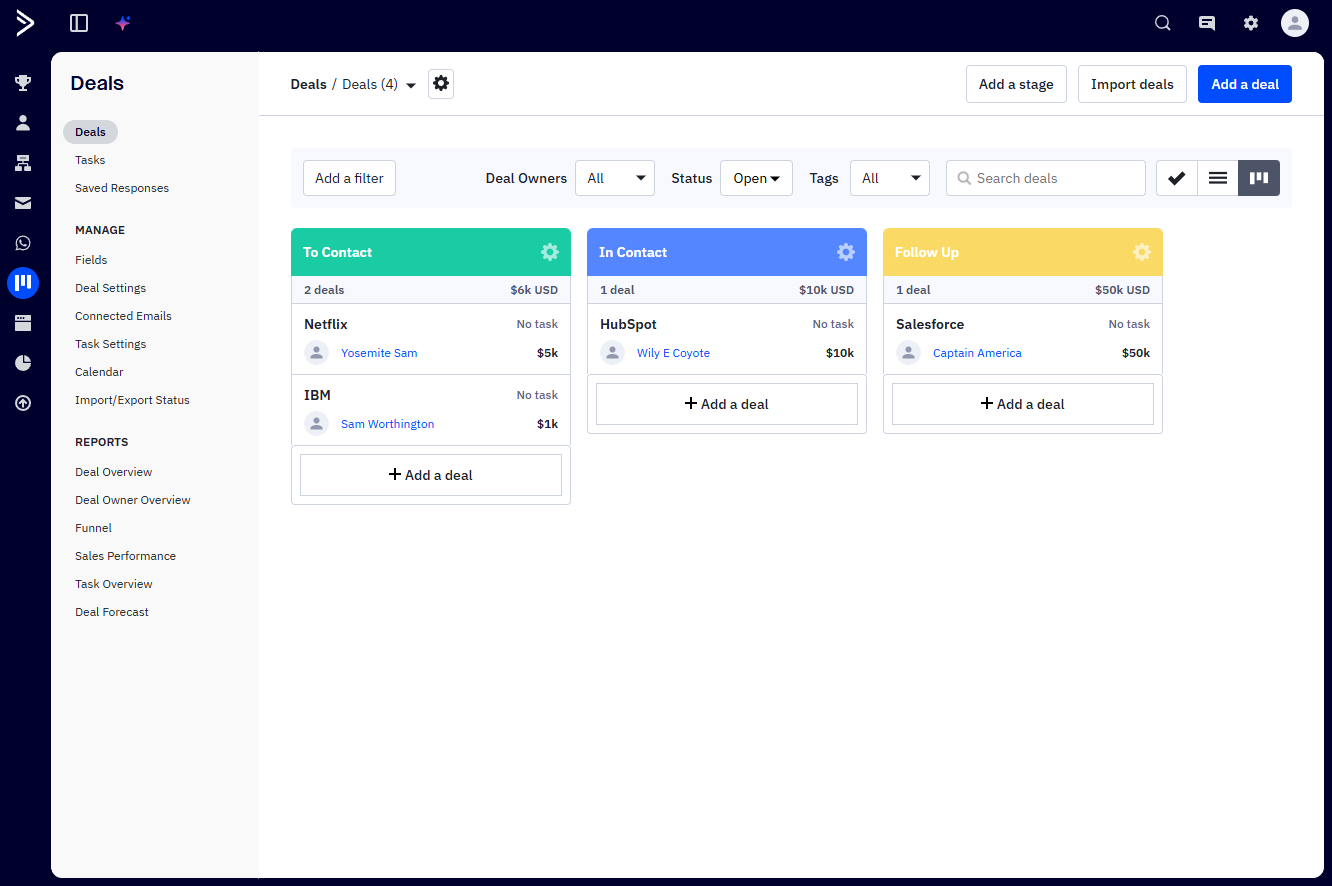Expand the Status Open dropdown
Viewport: 1332px width, 886px height.
point(756,177)
